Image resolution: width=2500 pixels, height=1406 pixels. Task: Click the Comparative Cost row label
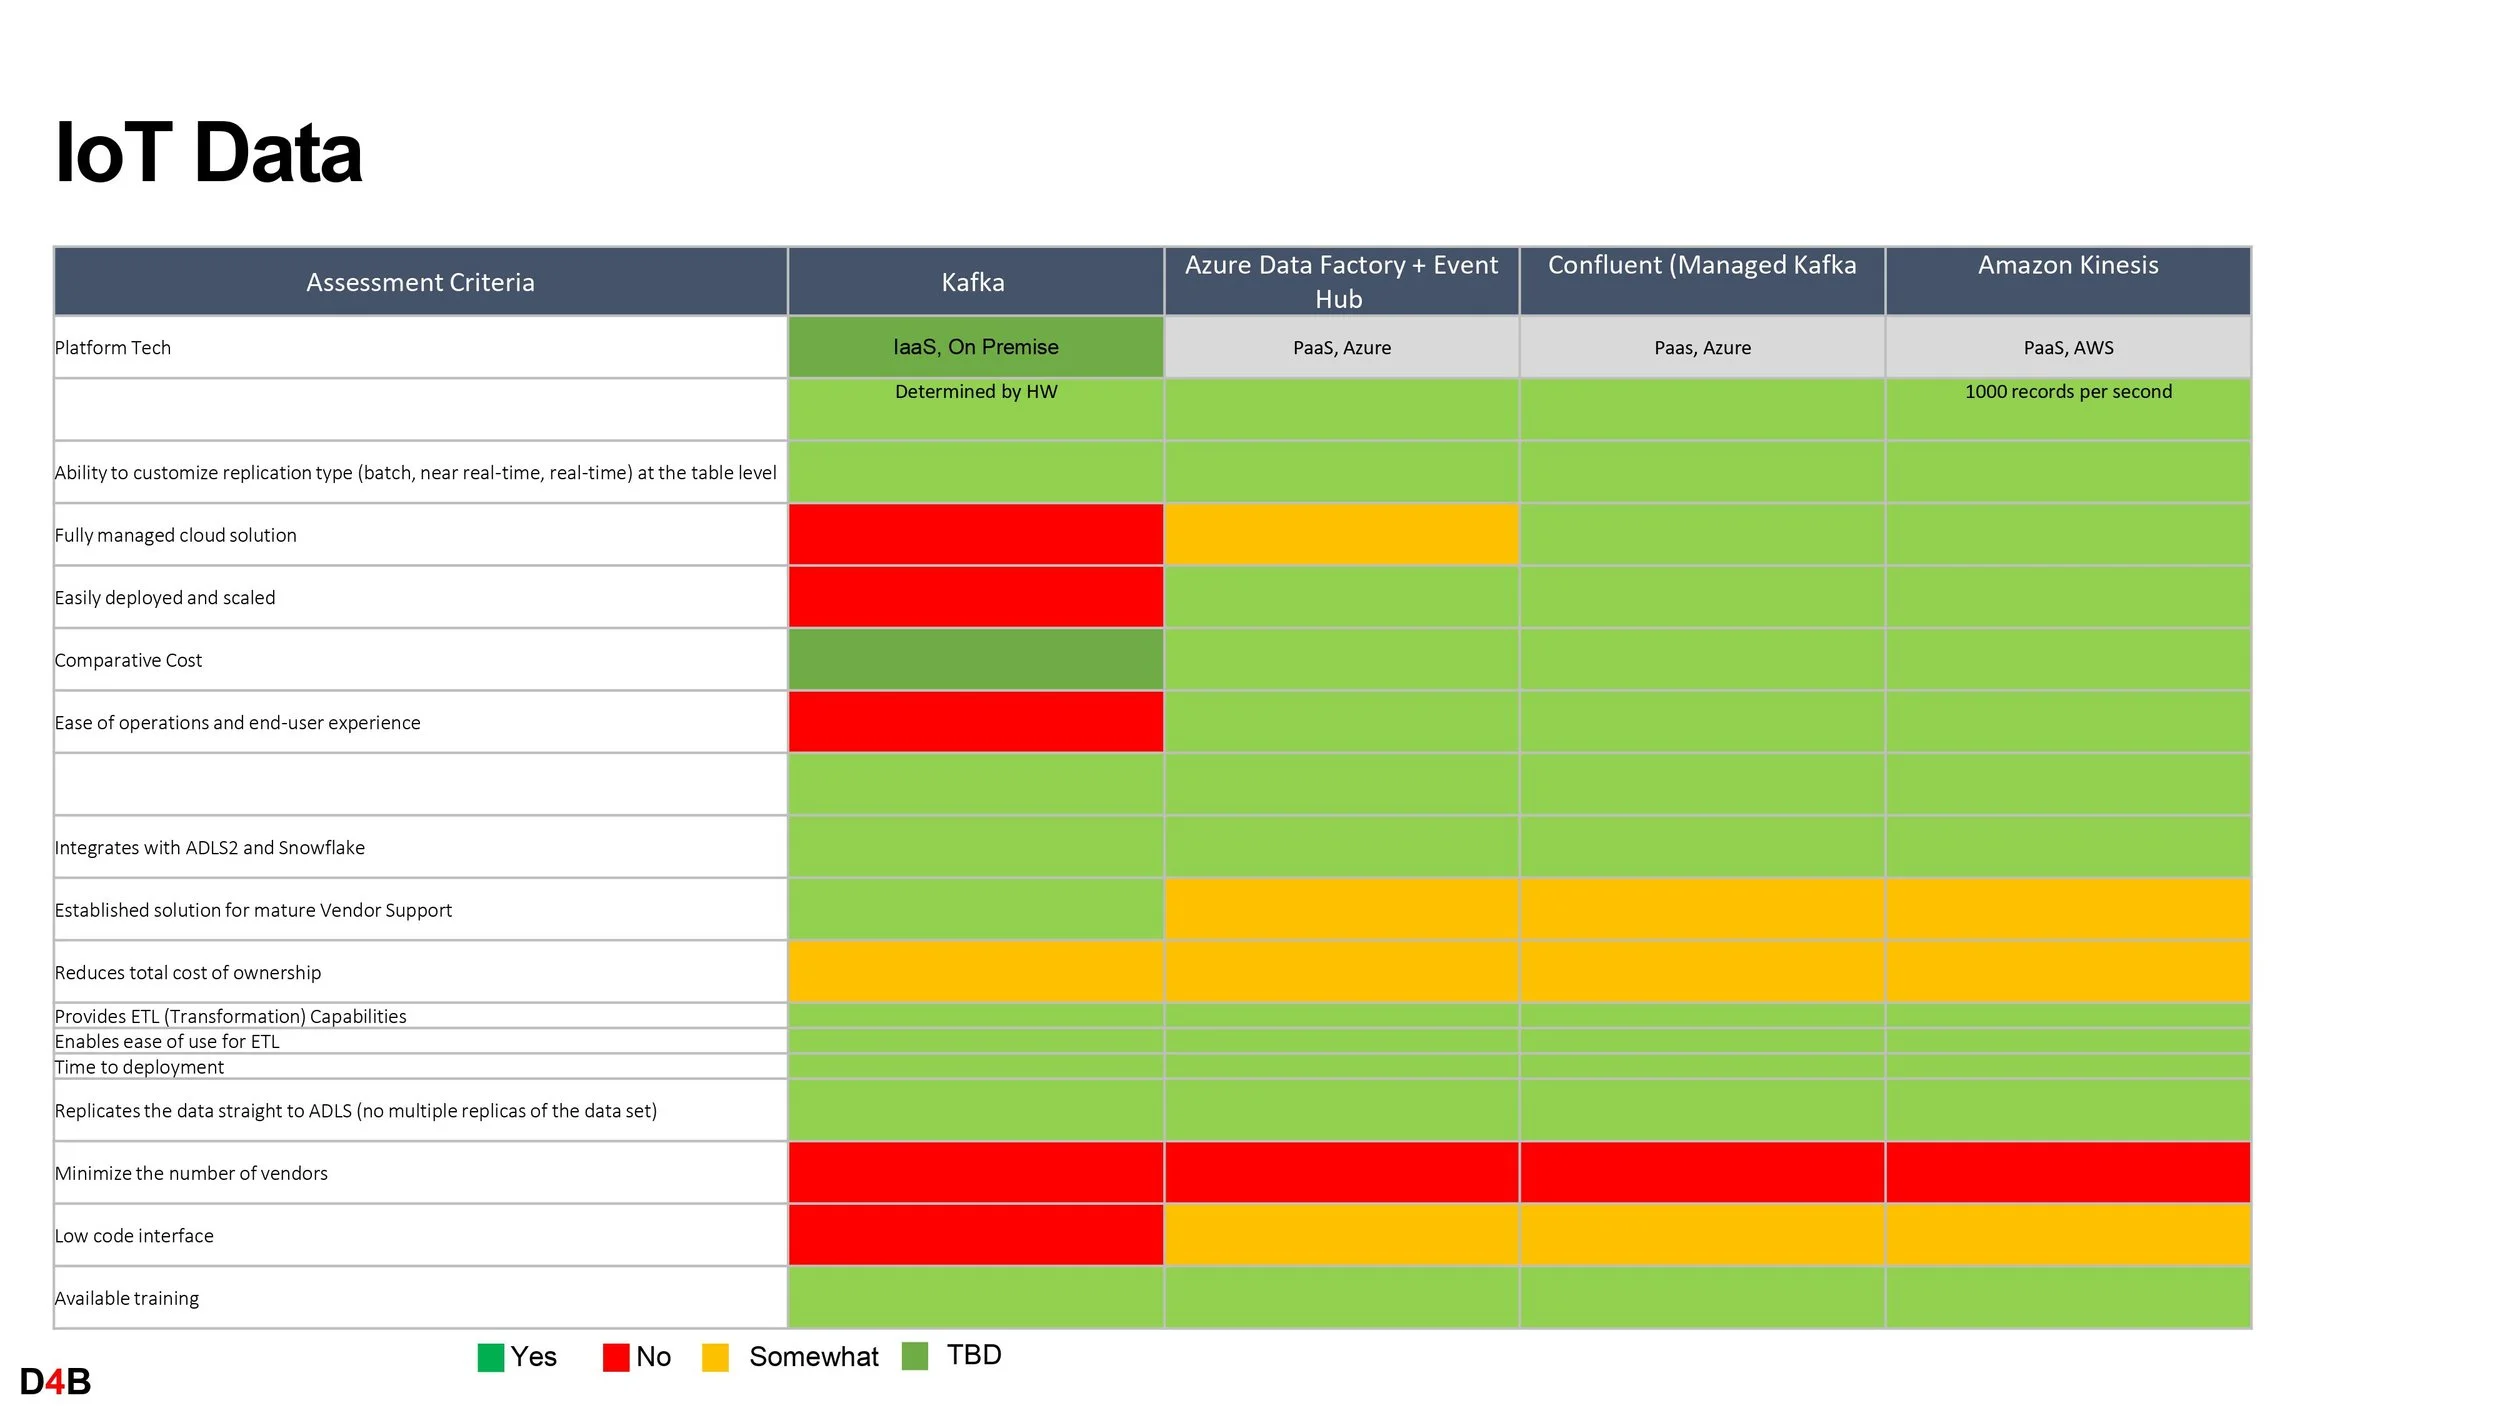tap(128, 660)
